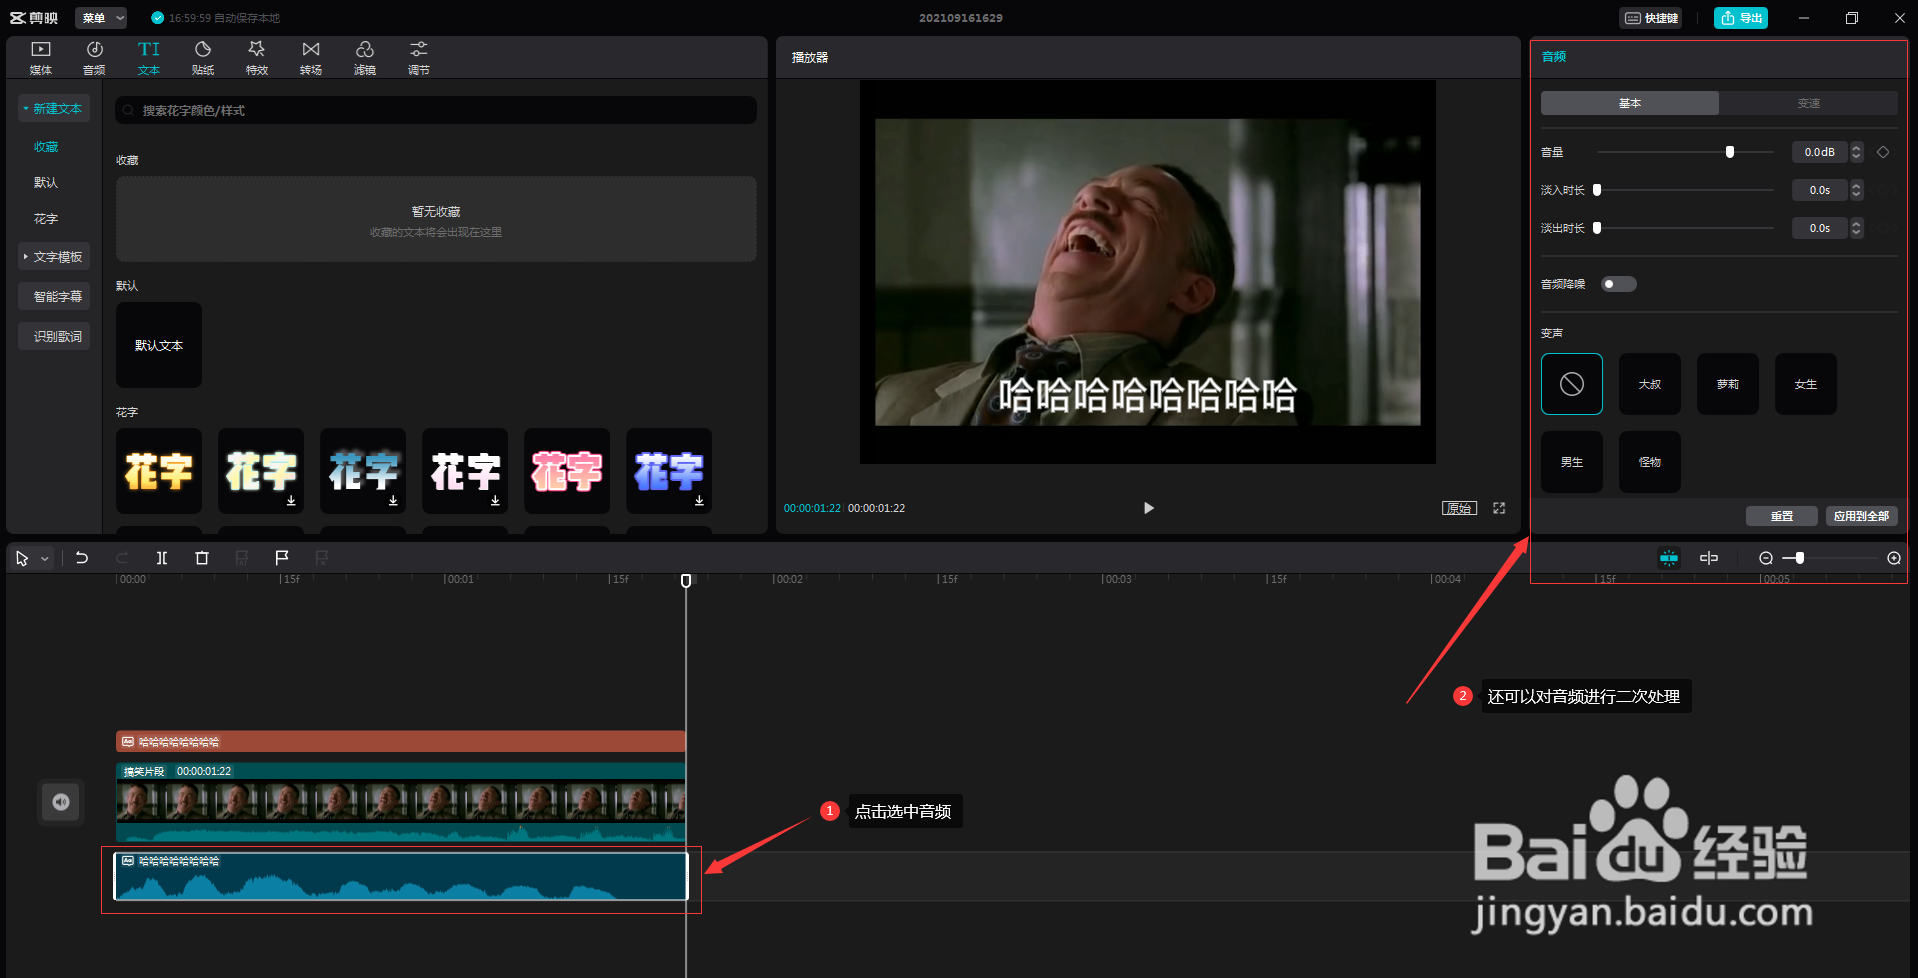Open 智能字幕 smart subtitles

tap(54, 296)
